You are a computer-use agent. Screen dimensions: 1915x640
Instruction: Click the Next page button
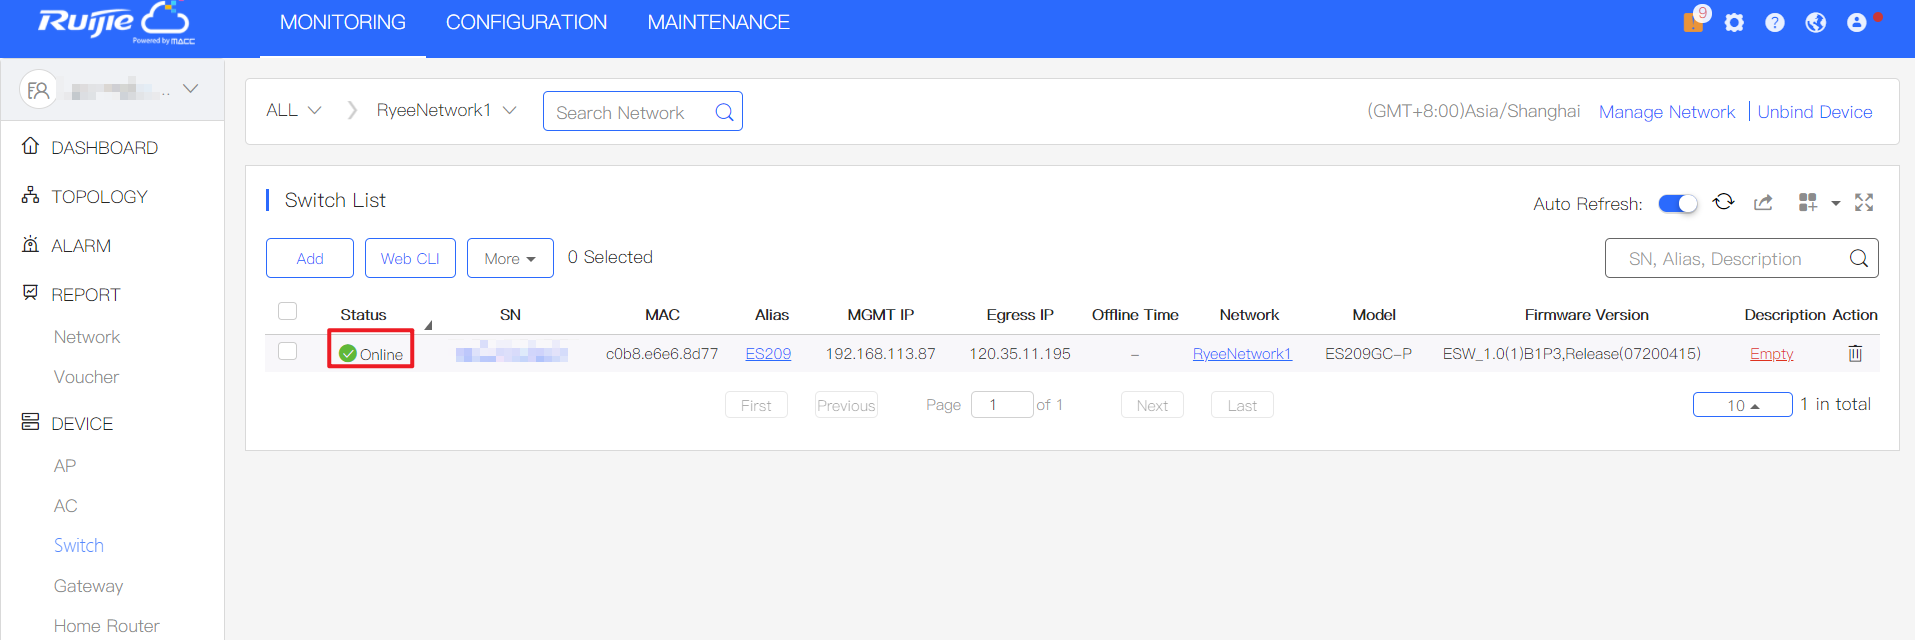click(1152, 405)
